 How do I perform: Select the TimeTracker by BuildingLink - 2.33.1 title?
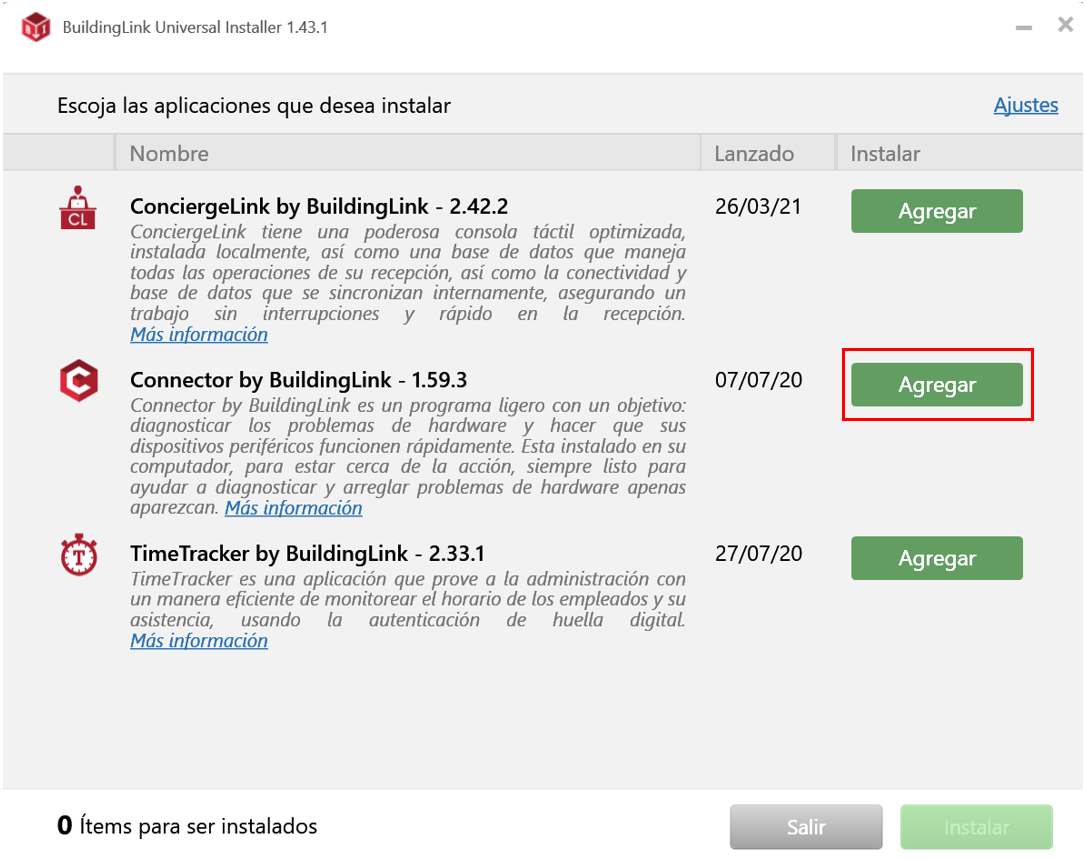[308, 554]
